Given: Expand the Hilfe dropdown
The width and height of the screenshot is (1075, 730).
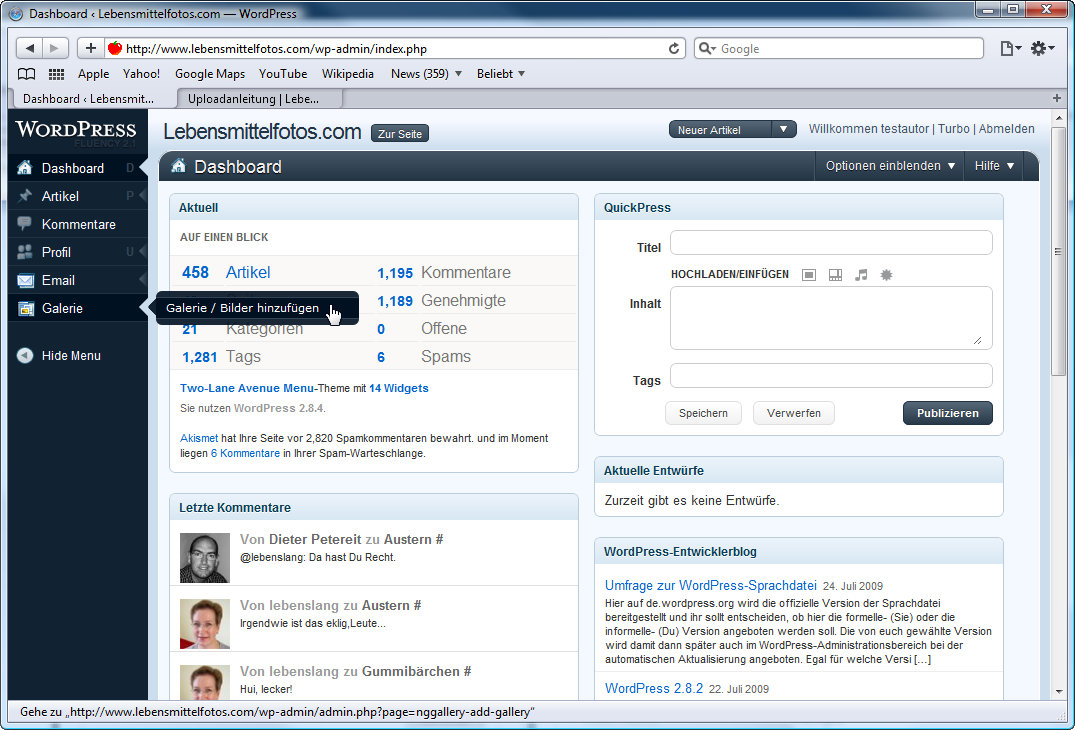Looking at the screenshot, I should coord(994,166).
